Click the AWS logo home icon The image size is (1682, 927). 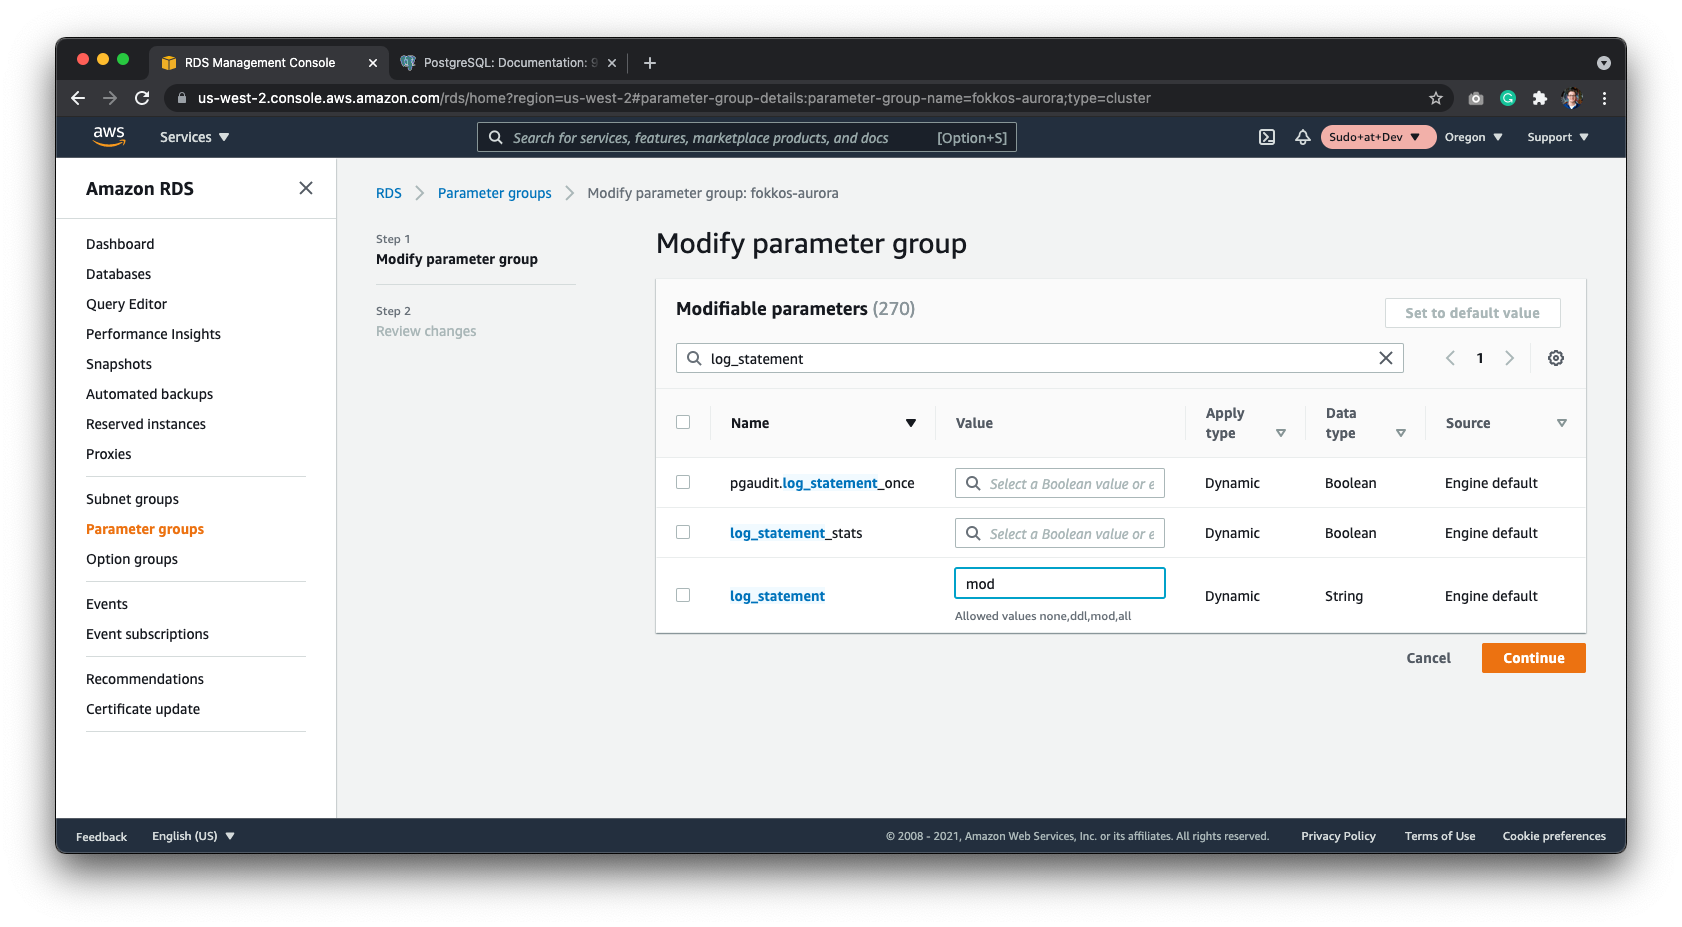[x=109, y=136]
